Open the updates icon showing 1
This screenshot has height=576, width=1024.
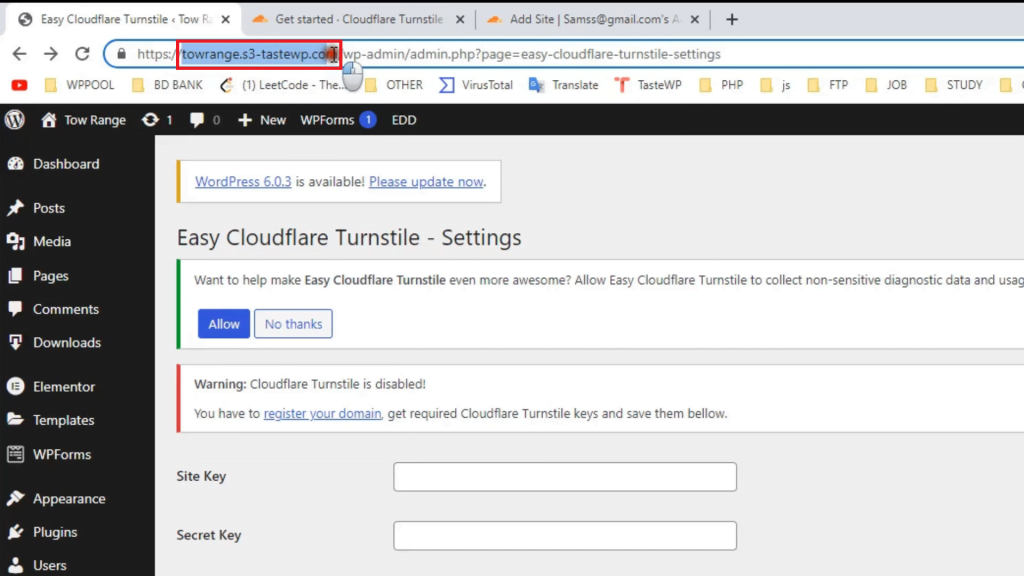pos(157,120)
